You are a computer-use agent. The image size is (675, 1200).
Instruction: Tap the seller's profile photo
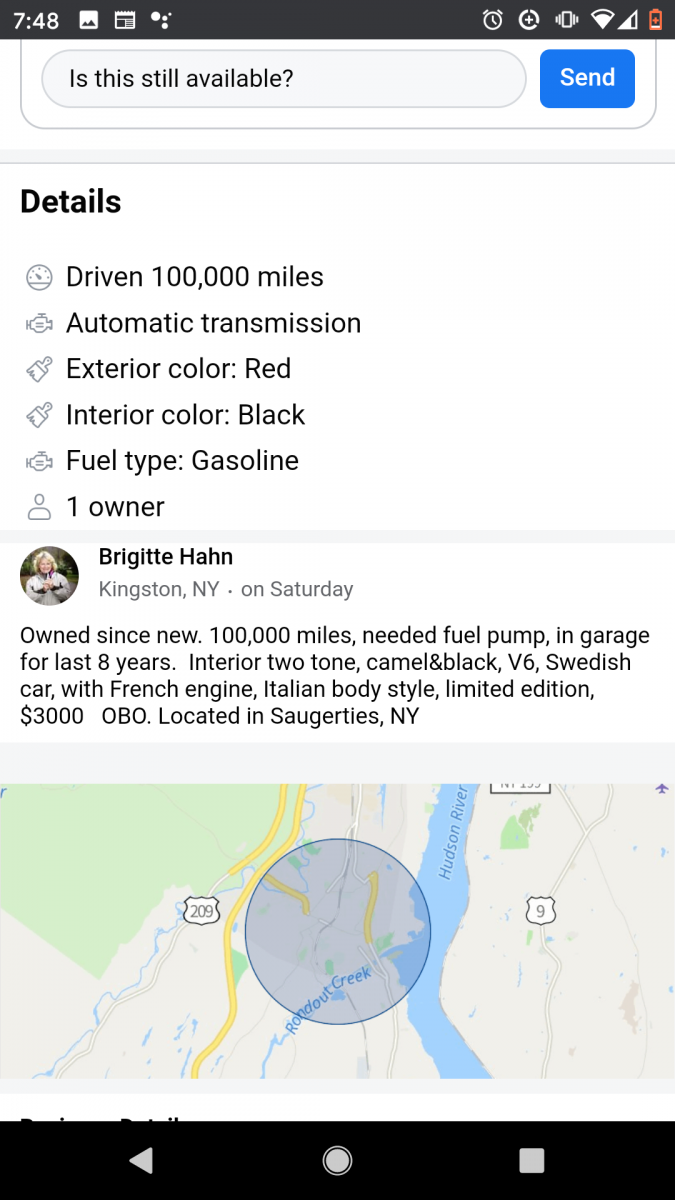tap(49, 575)
